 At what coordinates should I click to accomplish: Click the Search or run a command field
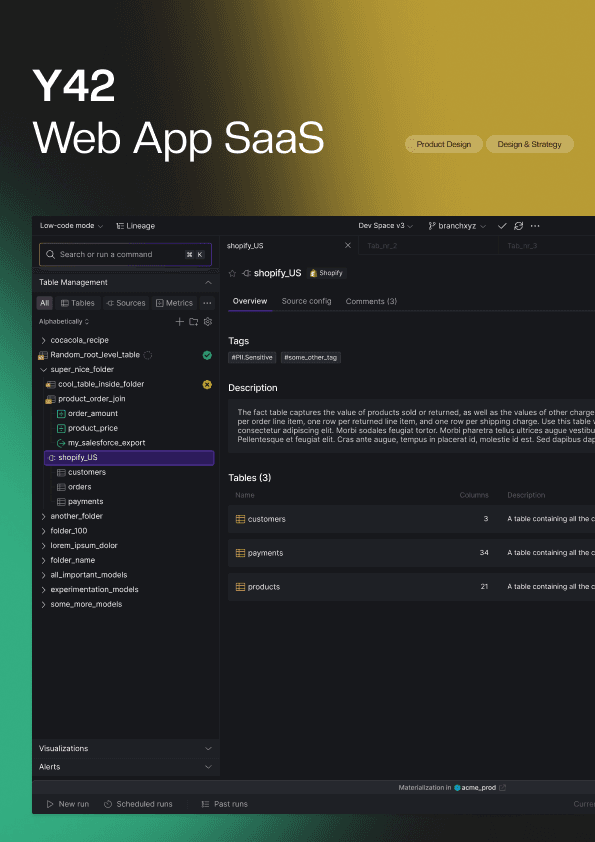tap(126, 255)
